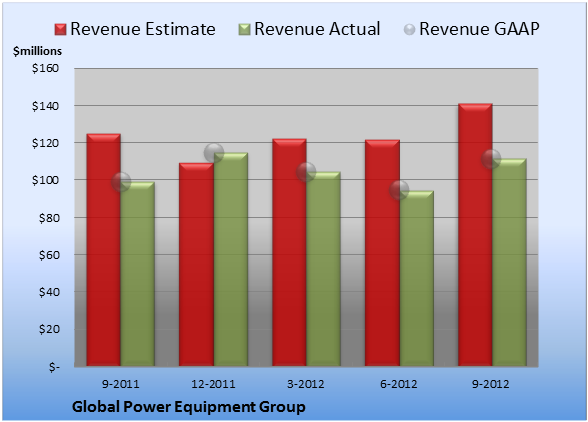
Task: Click the 3-2012 x-axis label
Action: [x=306, y=384]
